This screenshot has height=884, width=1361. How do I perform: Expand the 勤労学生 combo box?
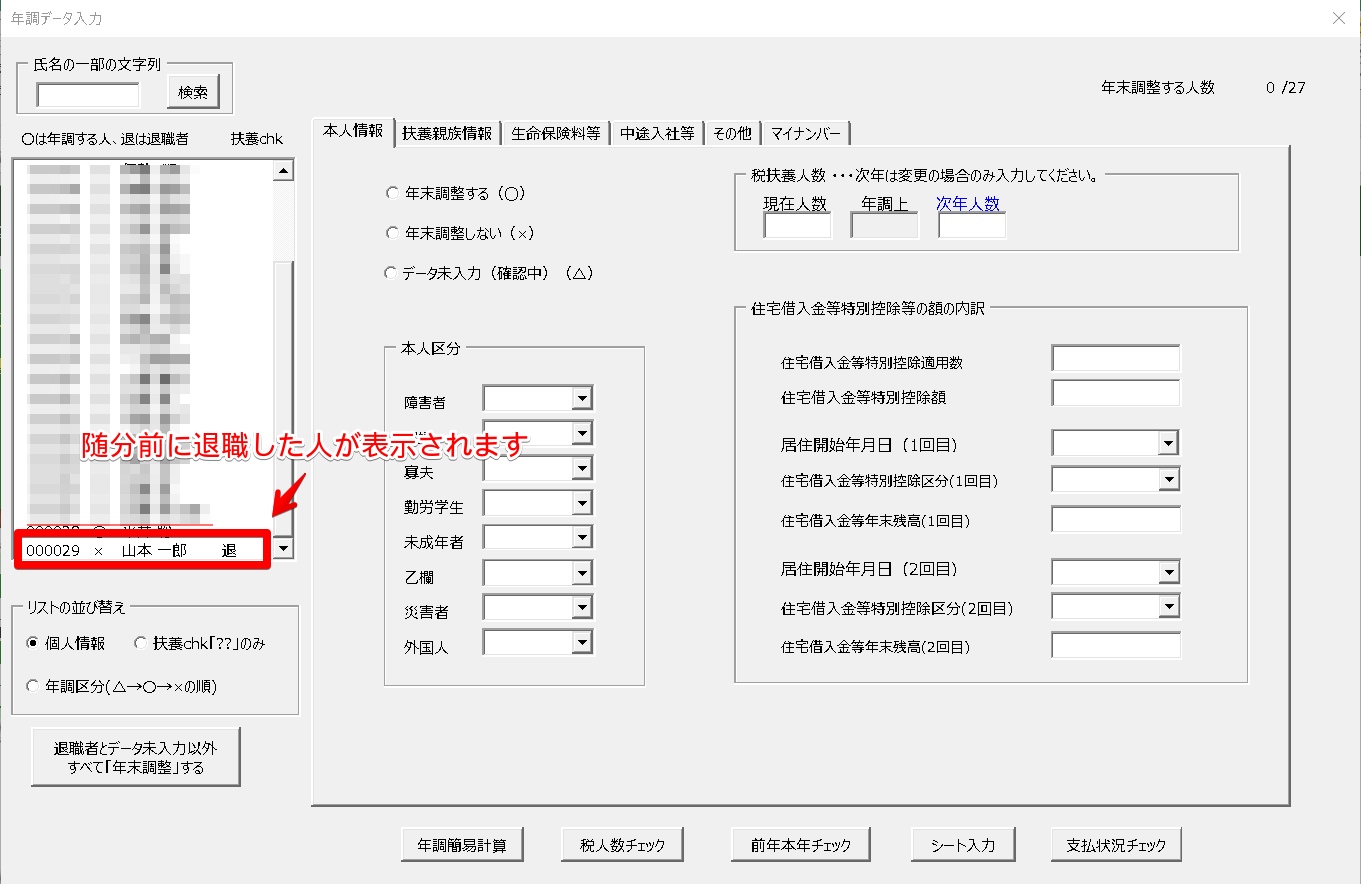[582, 503]
